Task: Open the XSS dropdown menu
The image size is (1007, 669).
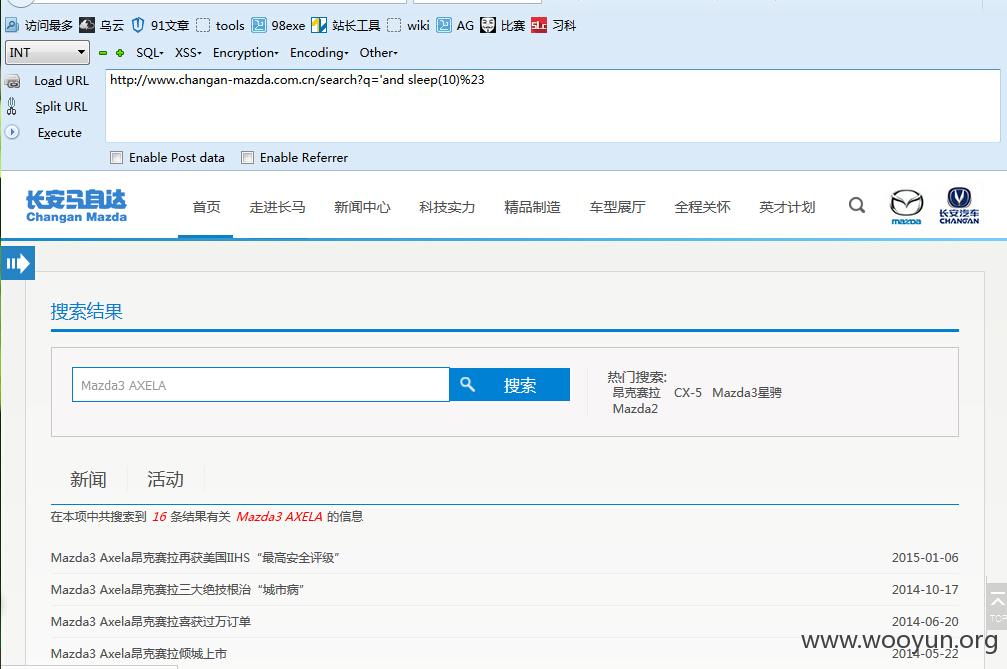Action: tap(188, 53)
